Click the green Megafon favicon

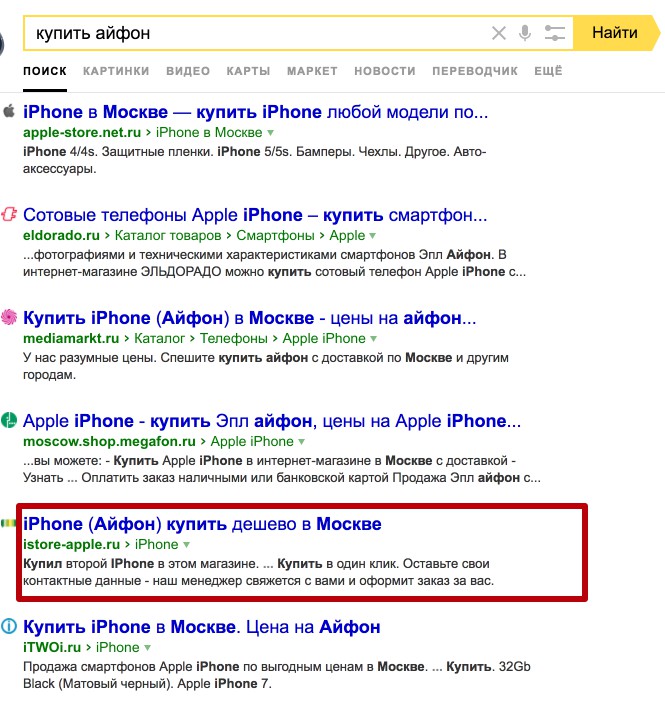(9, 420)
